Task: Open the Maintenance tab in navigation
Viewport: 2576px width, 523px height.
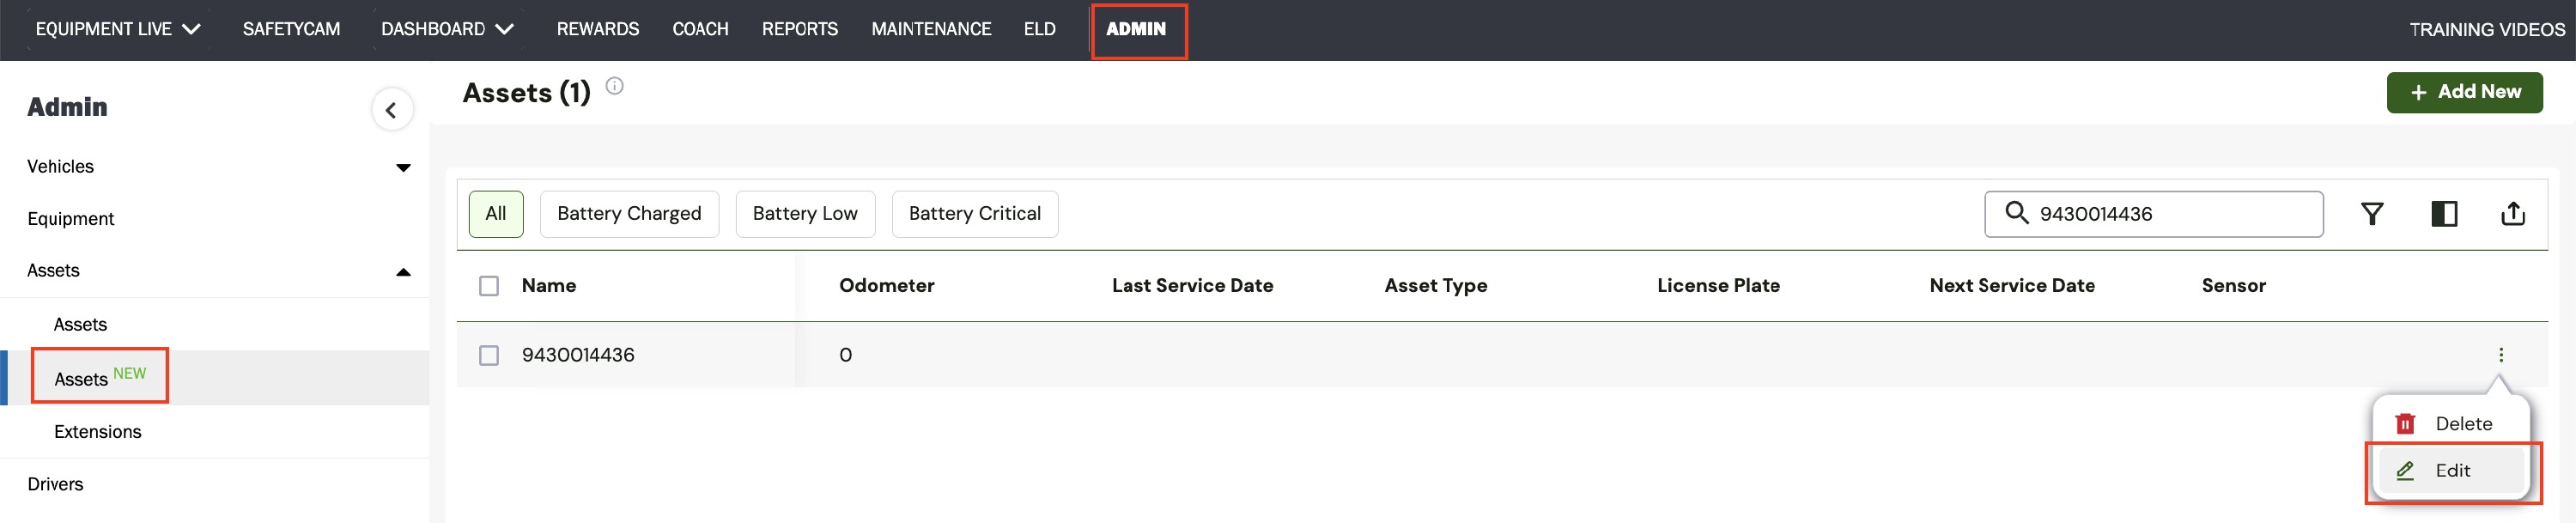Action: click(x=930, y=29)
